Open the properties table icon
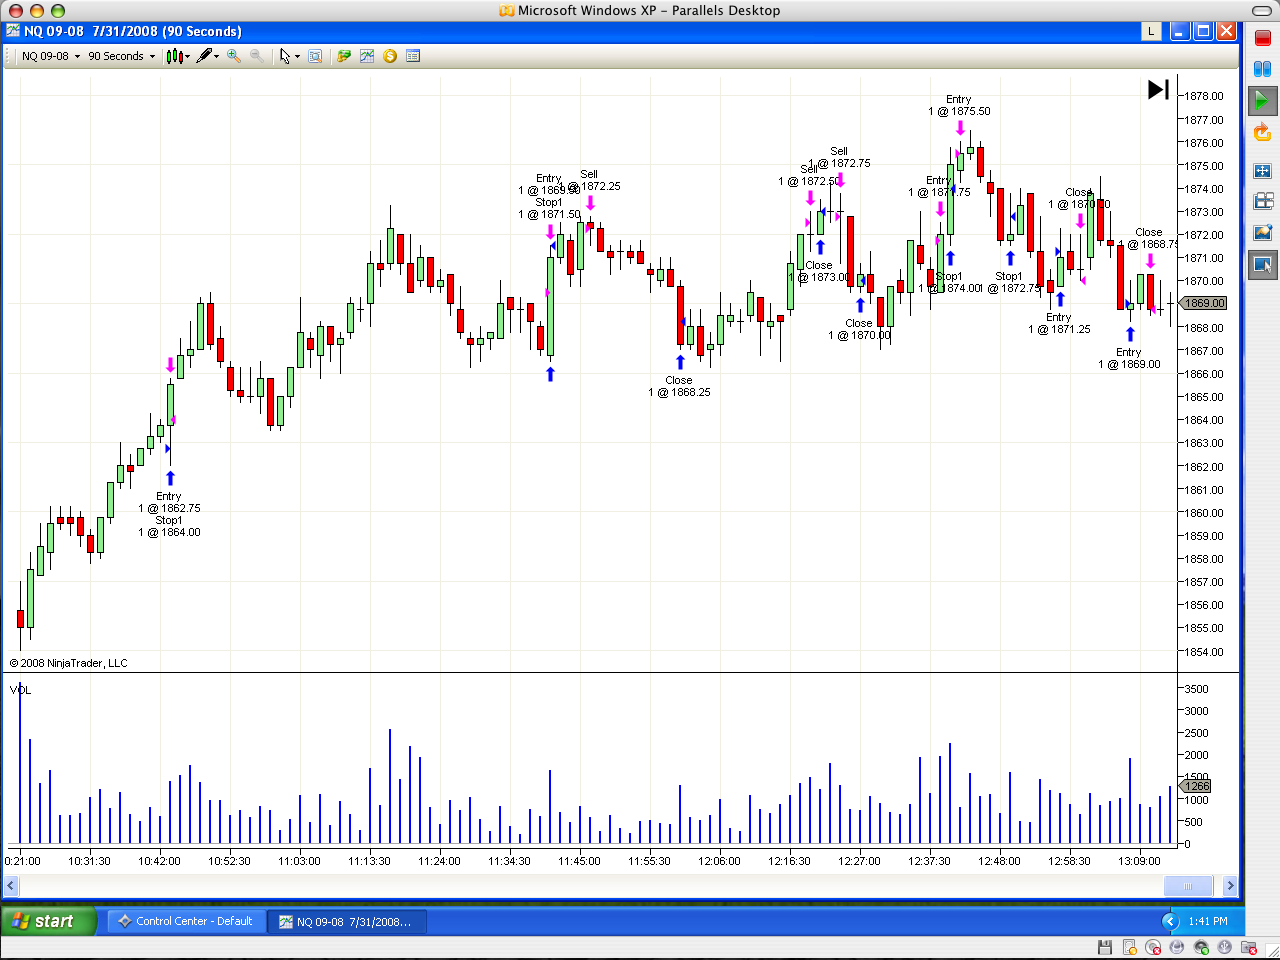Screen dimensions: 1280x960 (x=413, y=56)
